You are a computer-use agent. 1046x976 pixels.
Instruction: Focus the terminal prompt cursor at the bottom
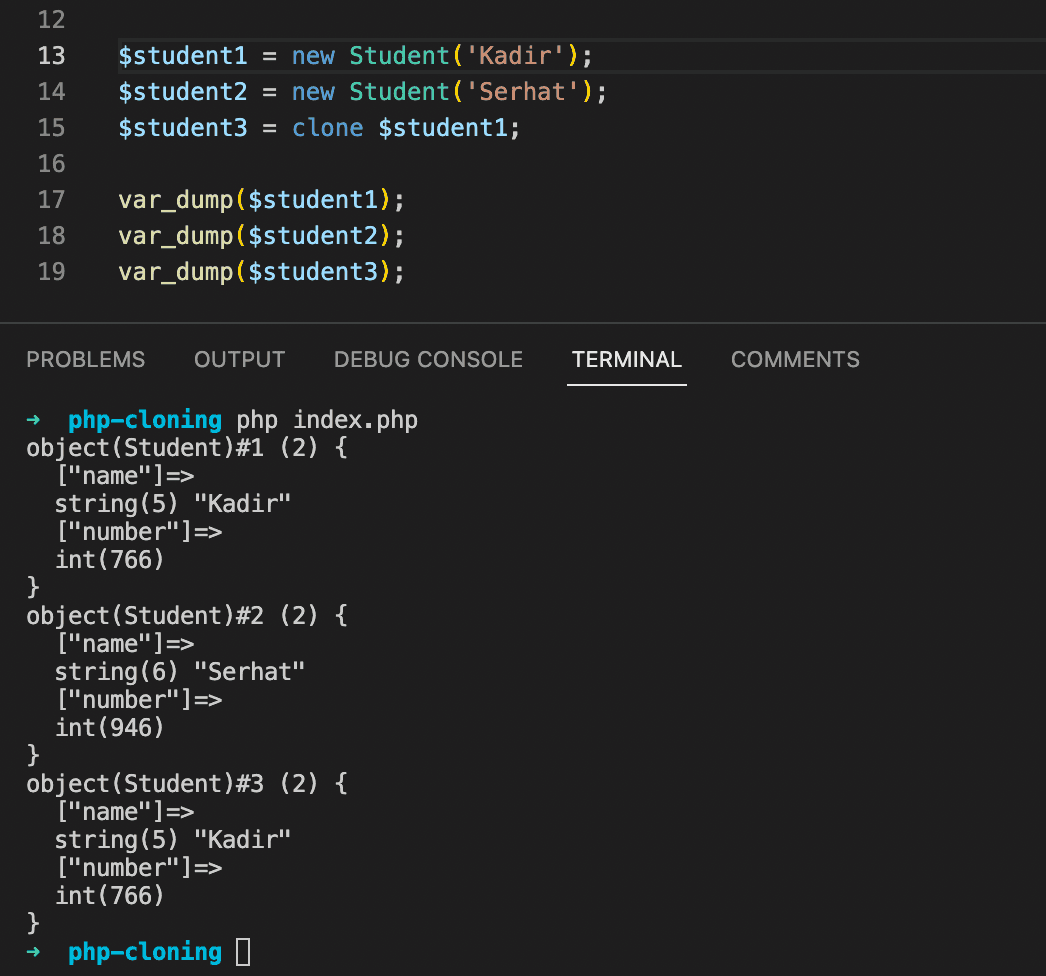[x=243, y=952]
